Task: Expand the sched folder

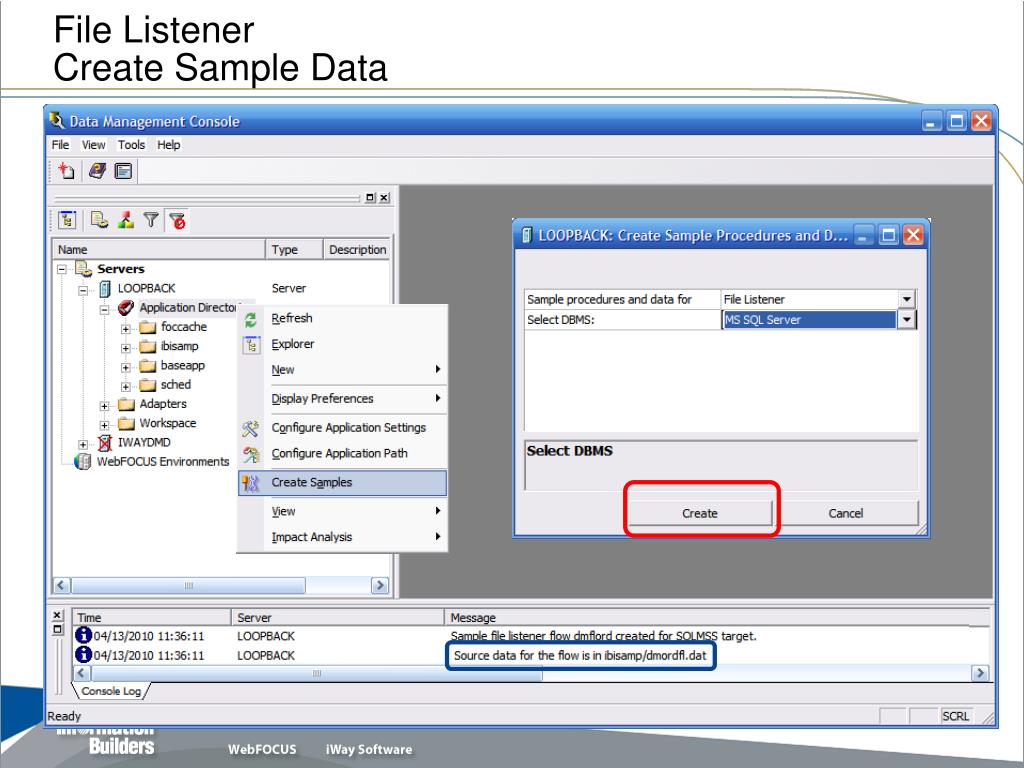Action: [x=126, y=387]
